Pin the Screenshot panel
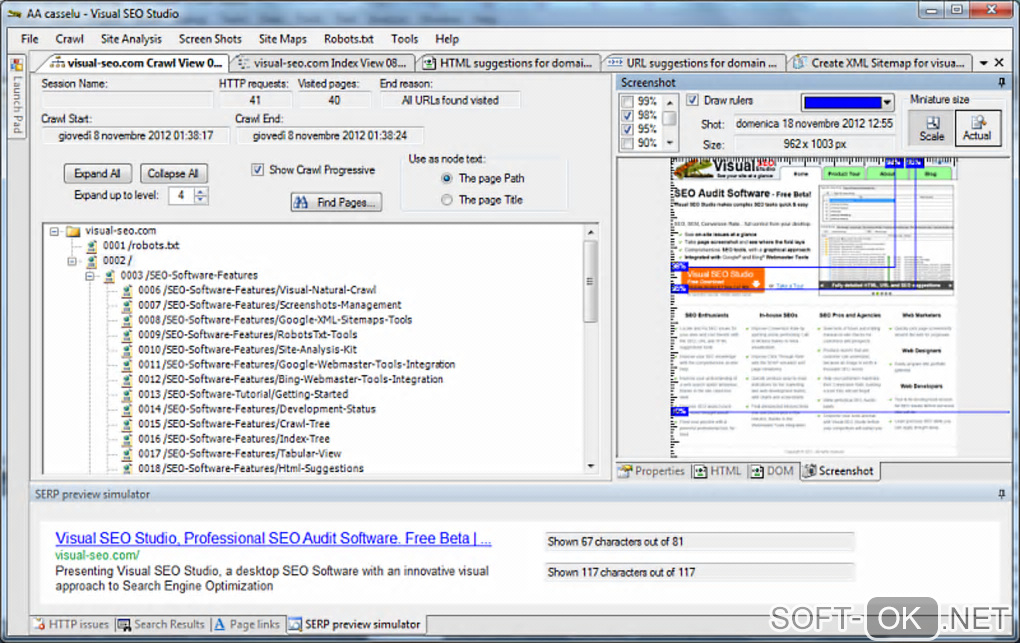 click(1001, 83)
